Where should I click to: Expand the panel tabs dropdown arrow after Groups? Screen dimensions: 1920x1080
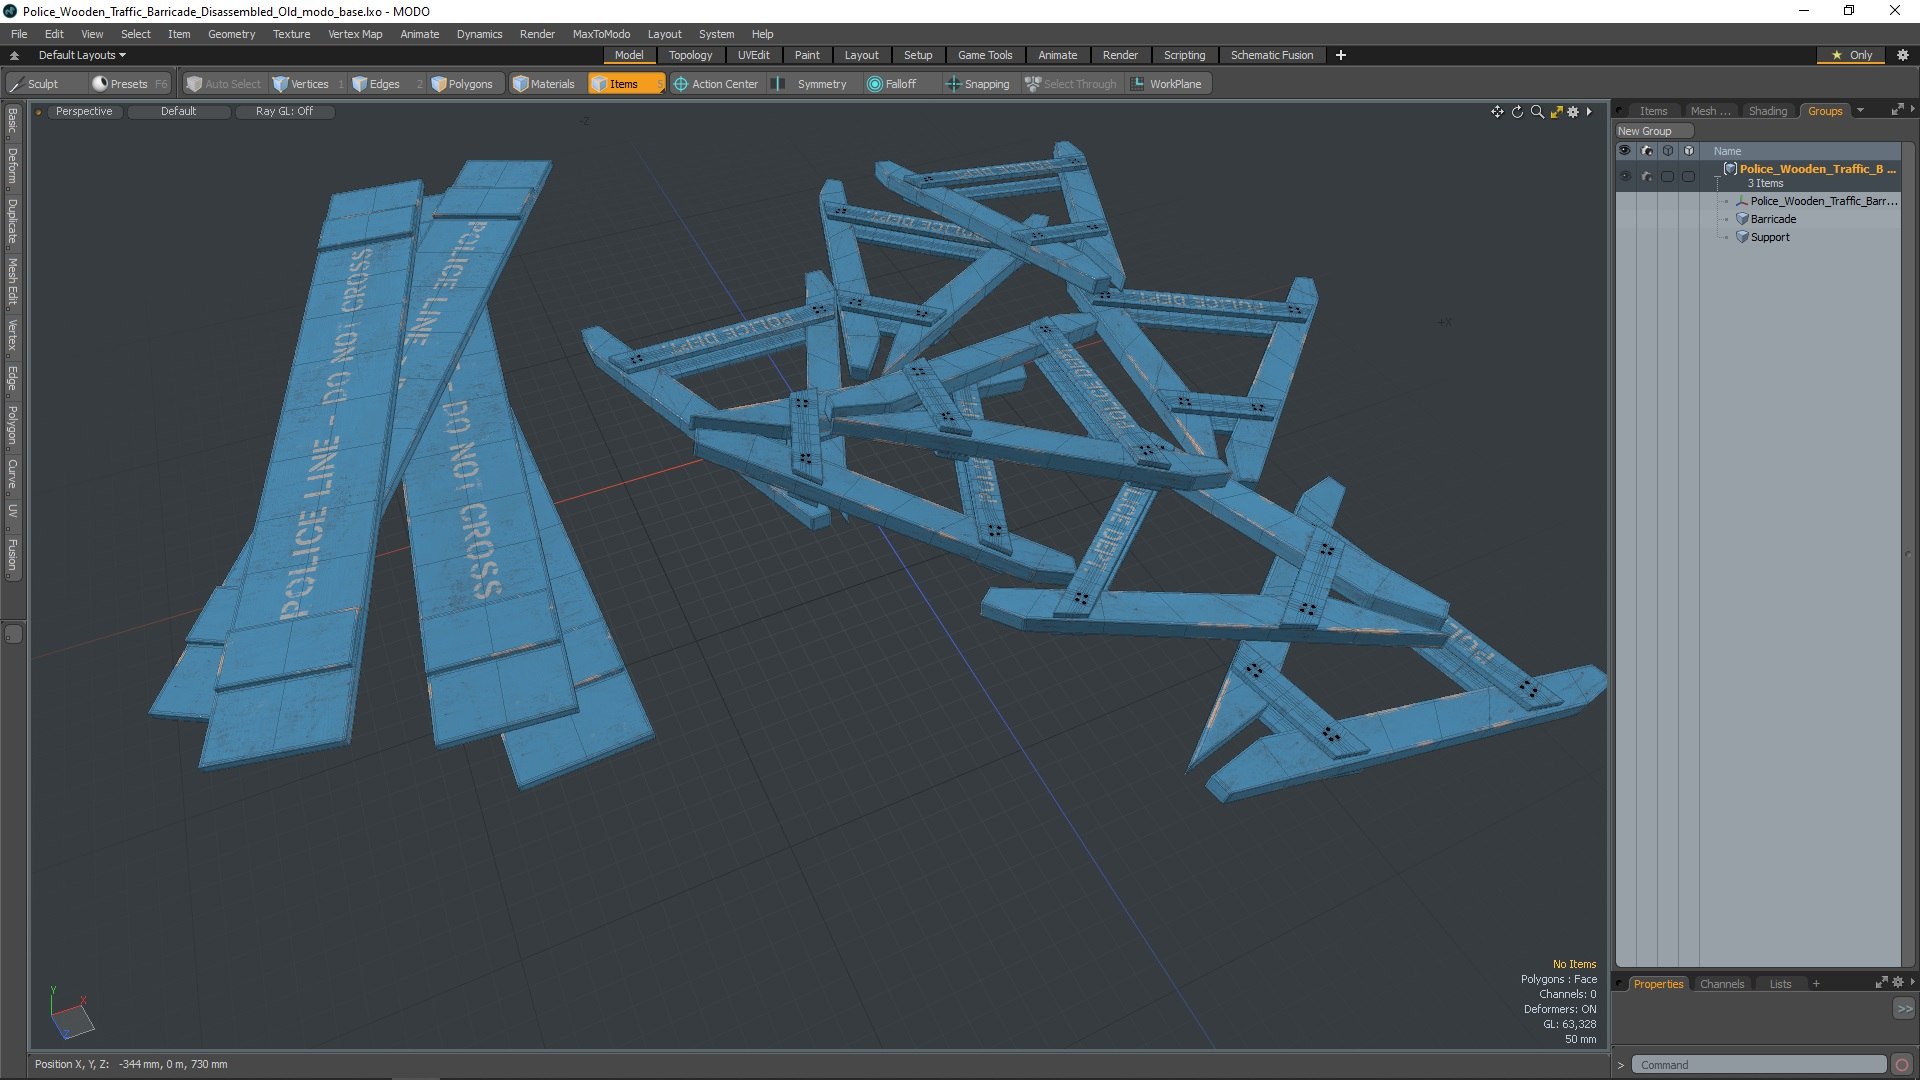click(1860, 111)
